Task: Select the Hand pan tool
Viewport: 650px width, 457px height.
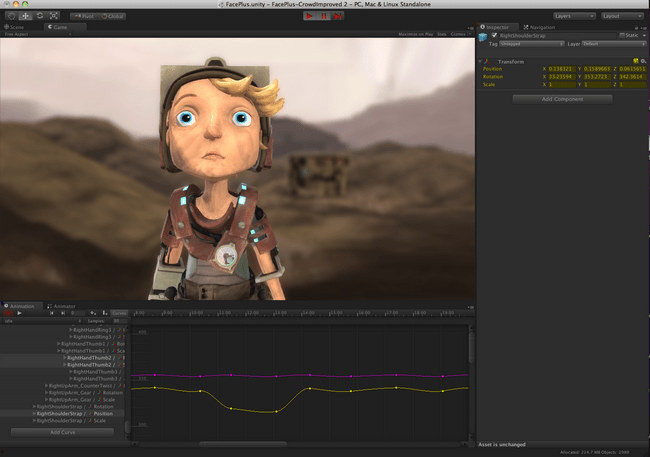Action: (10, 17)
